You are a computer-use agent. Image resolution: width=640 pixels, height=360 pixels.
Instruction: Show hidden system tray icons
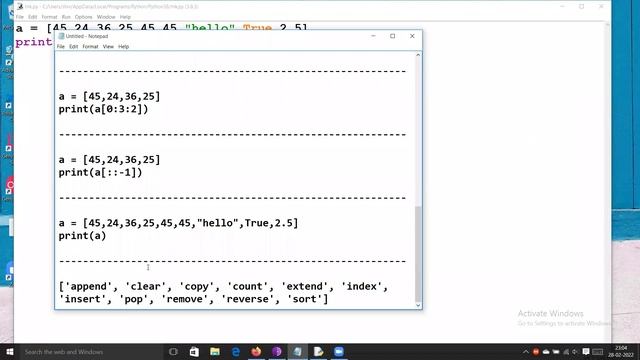(526, 352)
